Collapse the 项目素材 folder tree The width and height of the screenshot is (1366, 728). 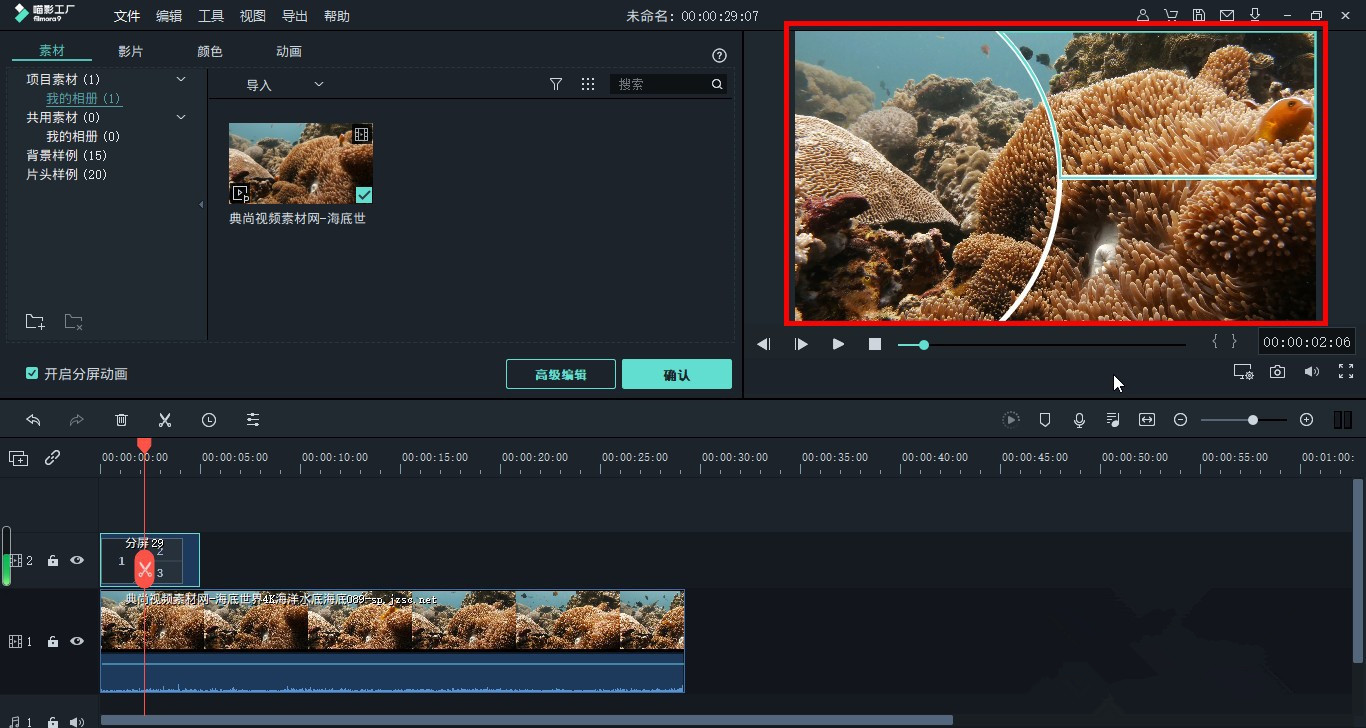point(181,79)
